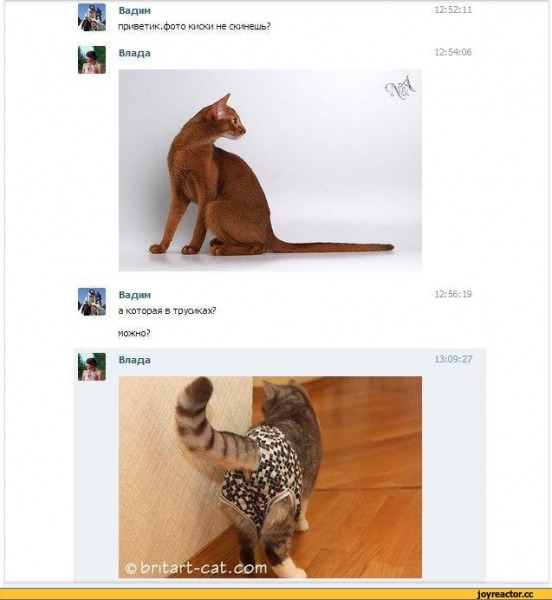This screenshot has width=552, height=600.
Task: Click the 13:09:27 timestamp
Action: pyautogui.click(x=453, y=359)
